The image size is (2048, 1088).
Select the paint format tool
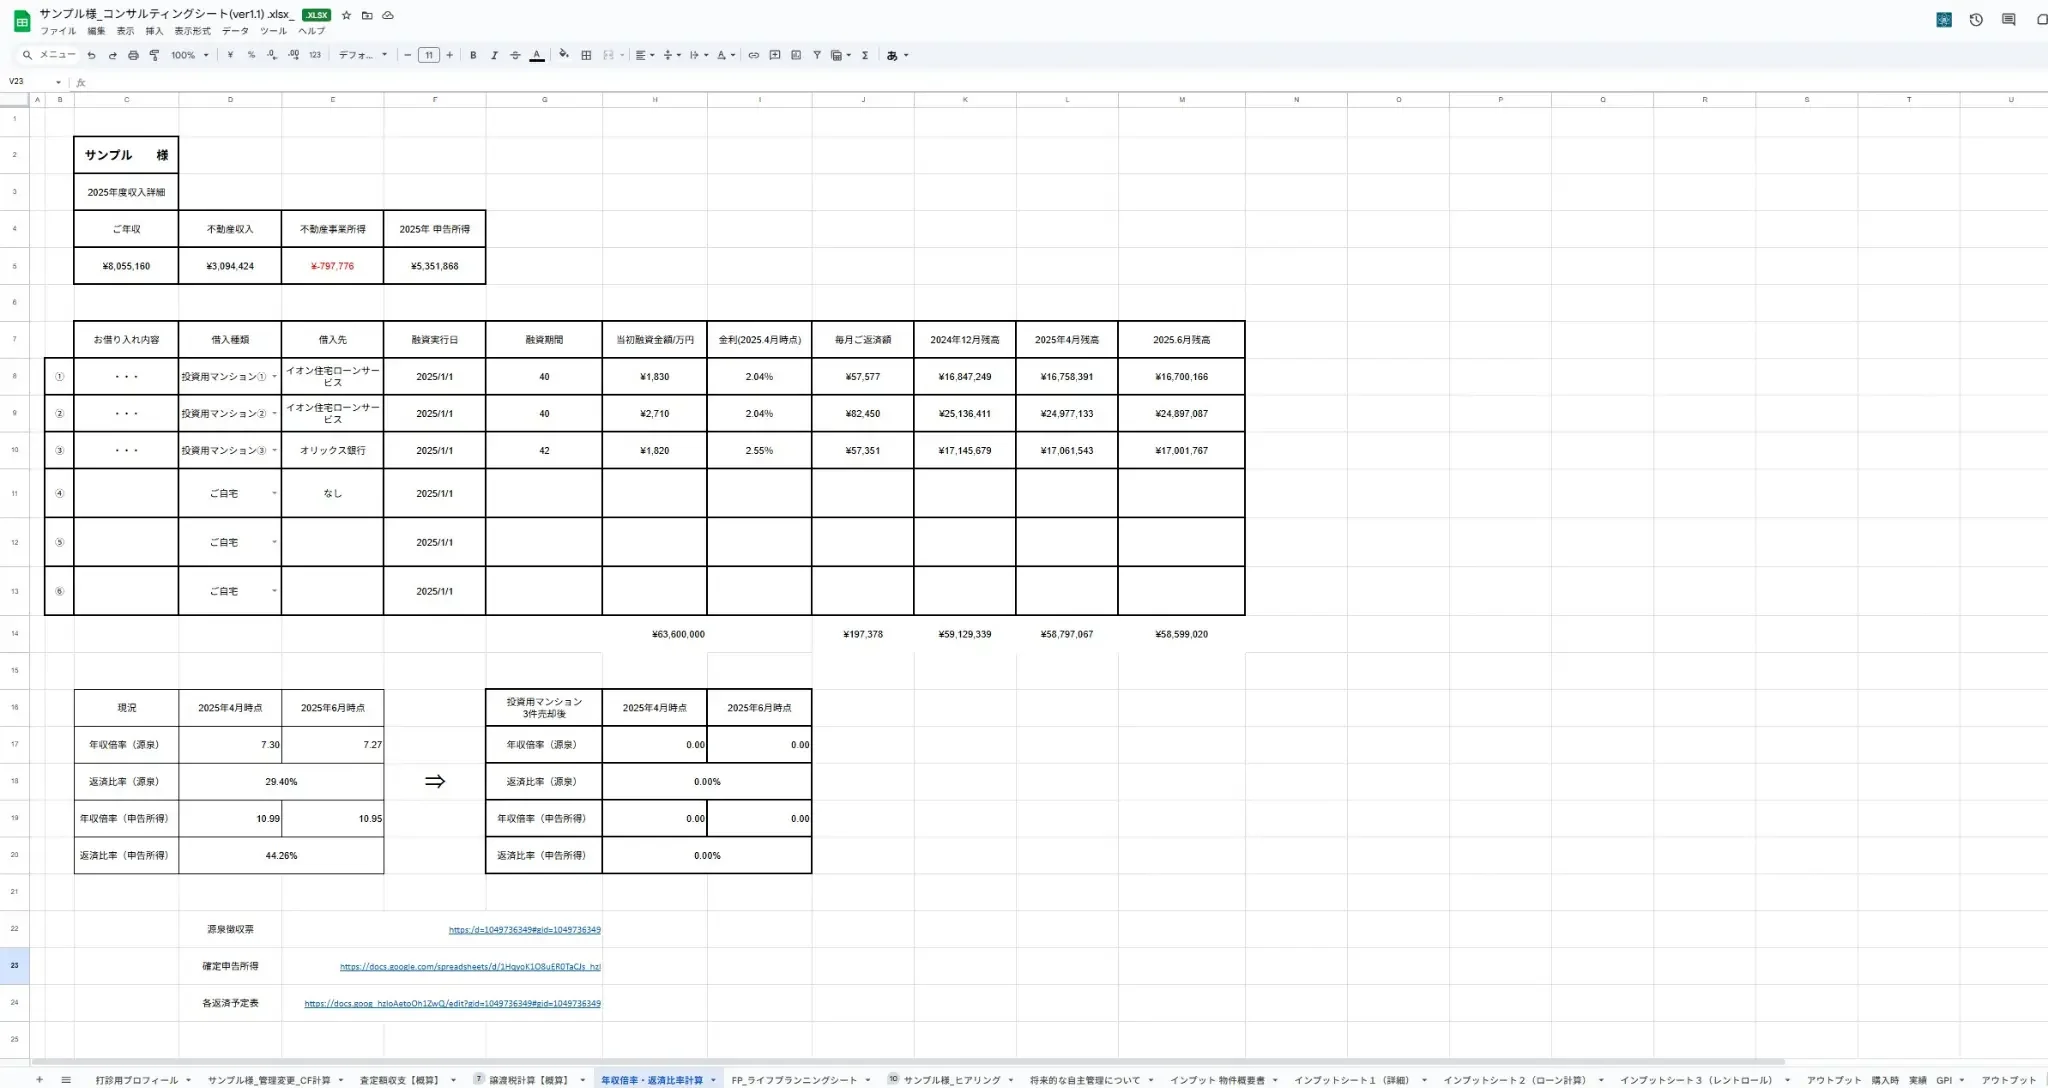click(154, 55)
